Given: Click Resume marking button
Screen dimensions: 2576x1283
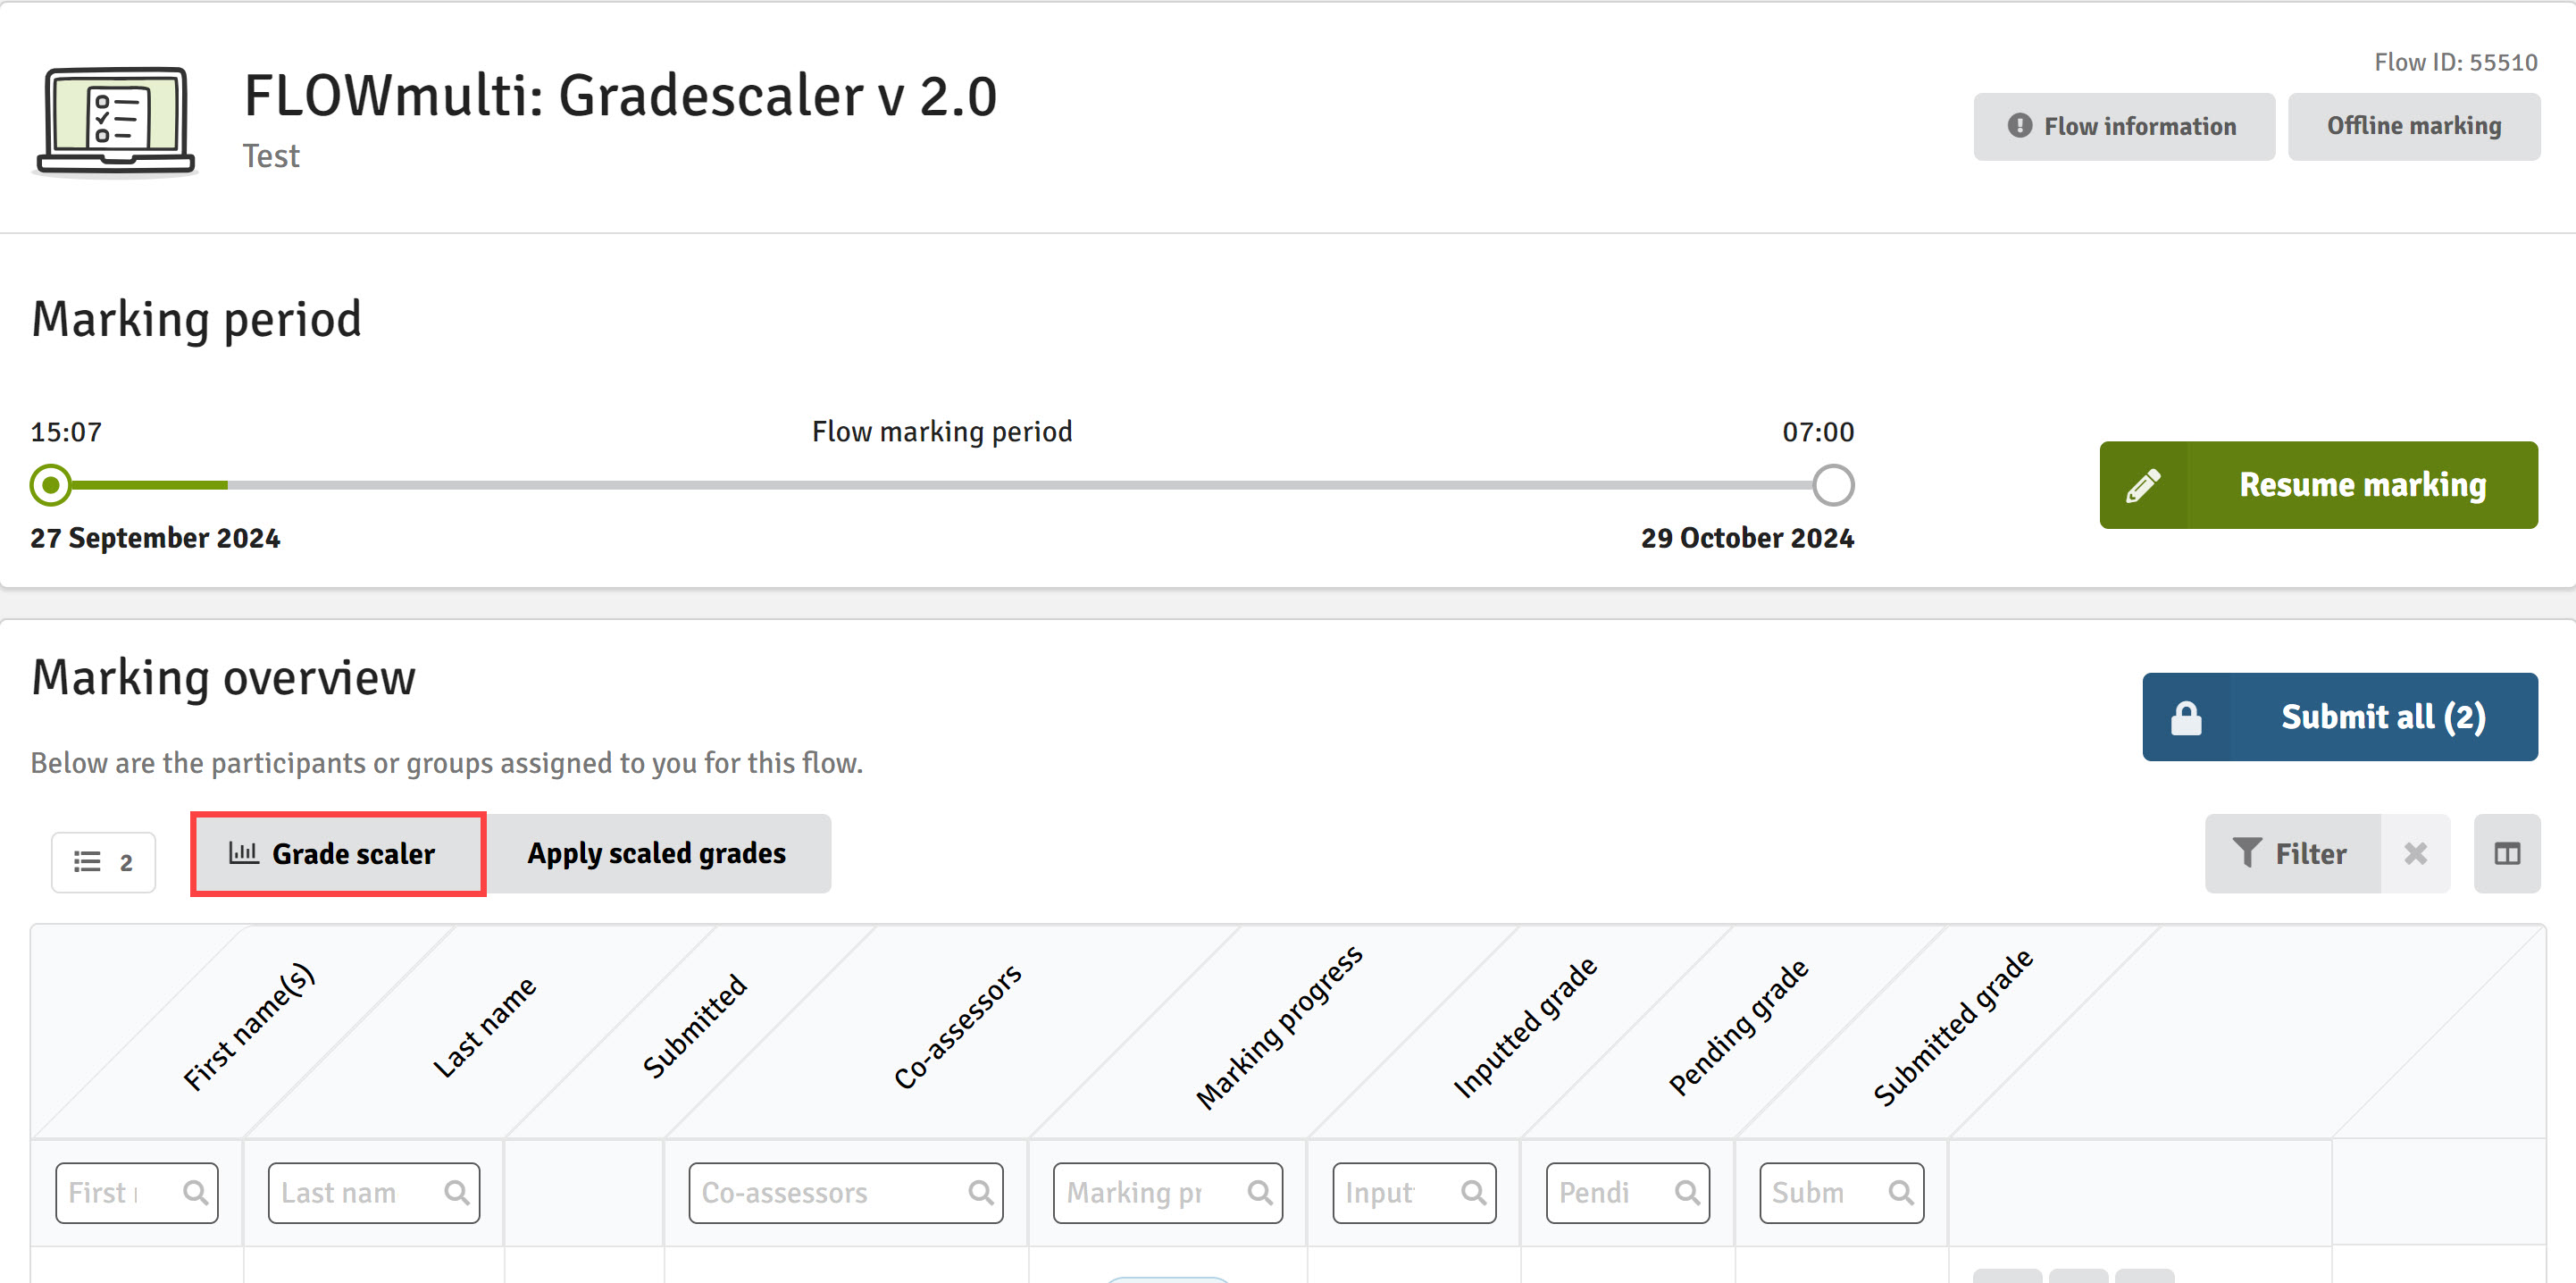Looking at the screenshot, I should pyautogui.click(x=2318, y=485).
